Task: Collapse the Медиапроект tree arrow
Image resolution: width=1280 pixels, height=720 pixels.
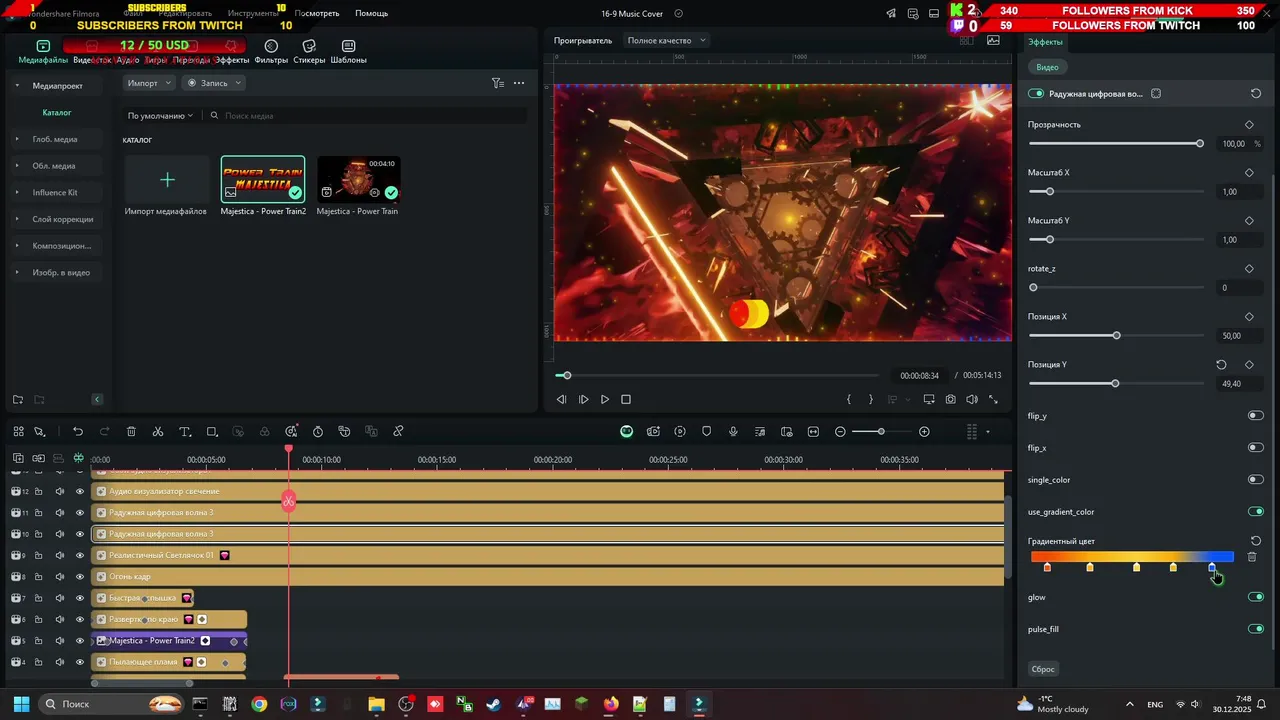Action: pyautogui.click(x=17, y=86)
